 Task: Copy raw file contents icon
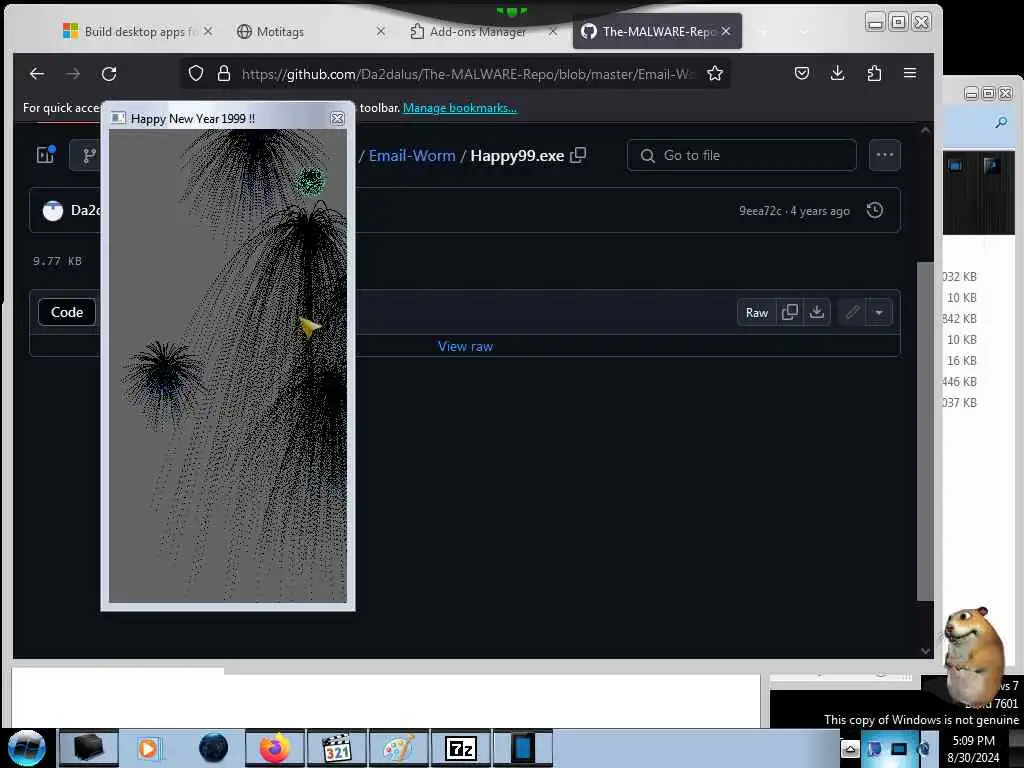790,312
